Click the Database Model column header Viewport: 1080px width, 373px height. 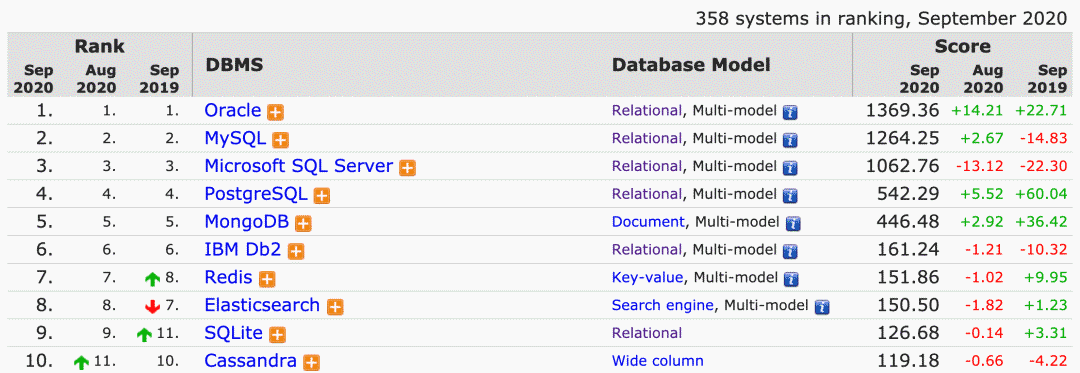pos(691,65)
